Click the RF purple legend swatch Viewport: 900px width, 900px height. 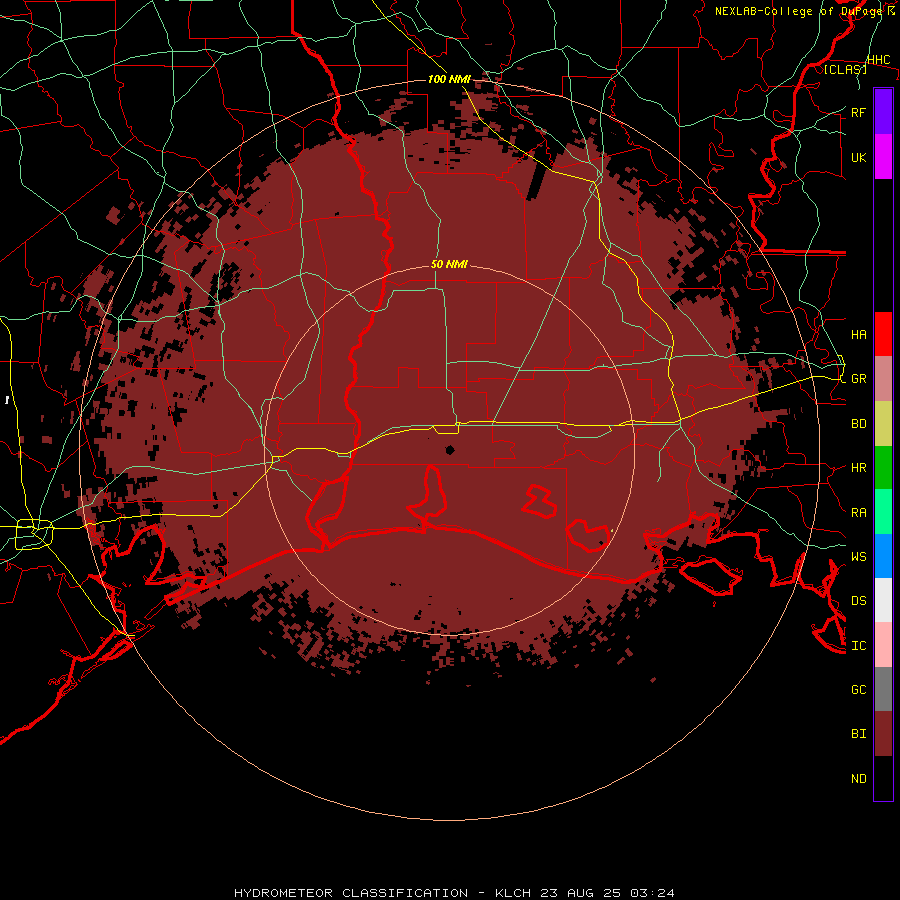(883, 112)
